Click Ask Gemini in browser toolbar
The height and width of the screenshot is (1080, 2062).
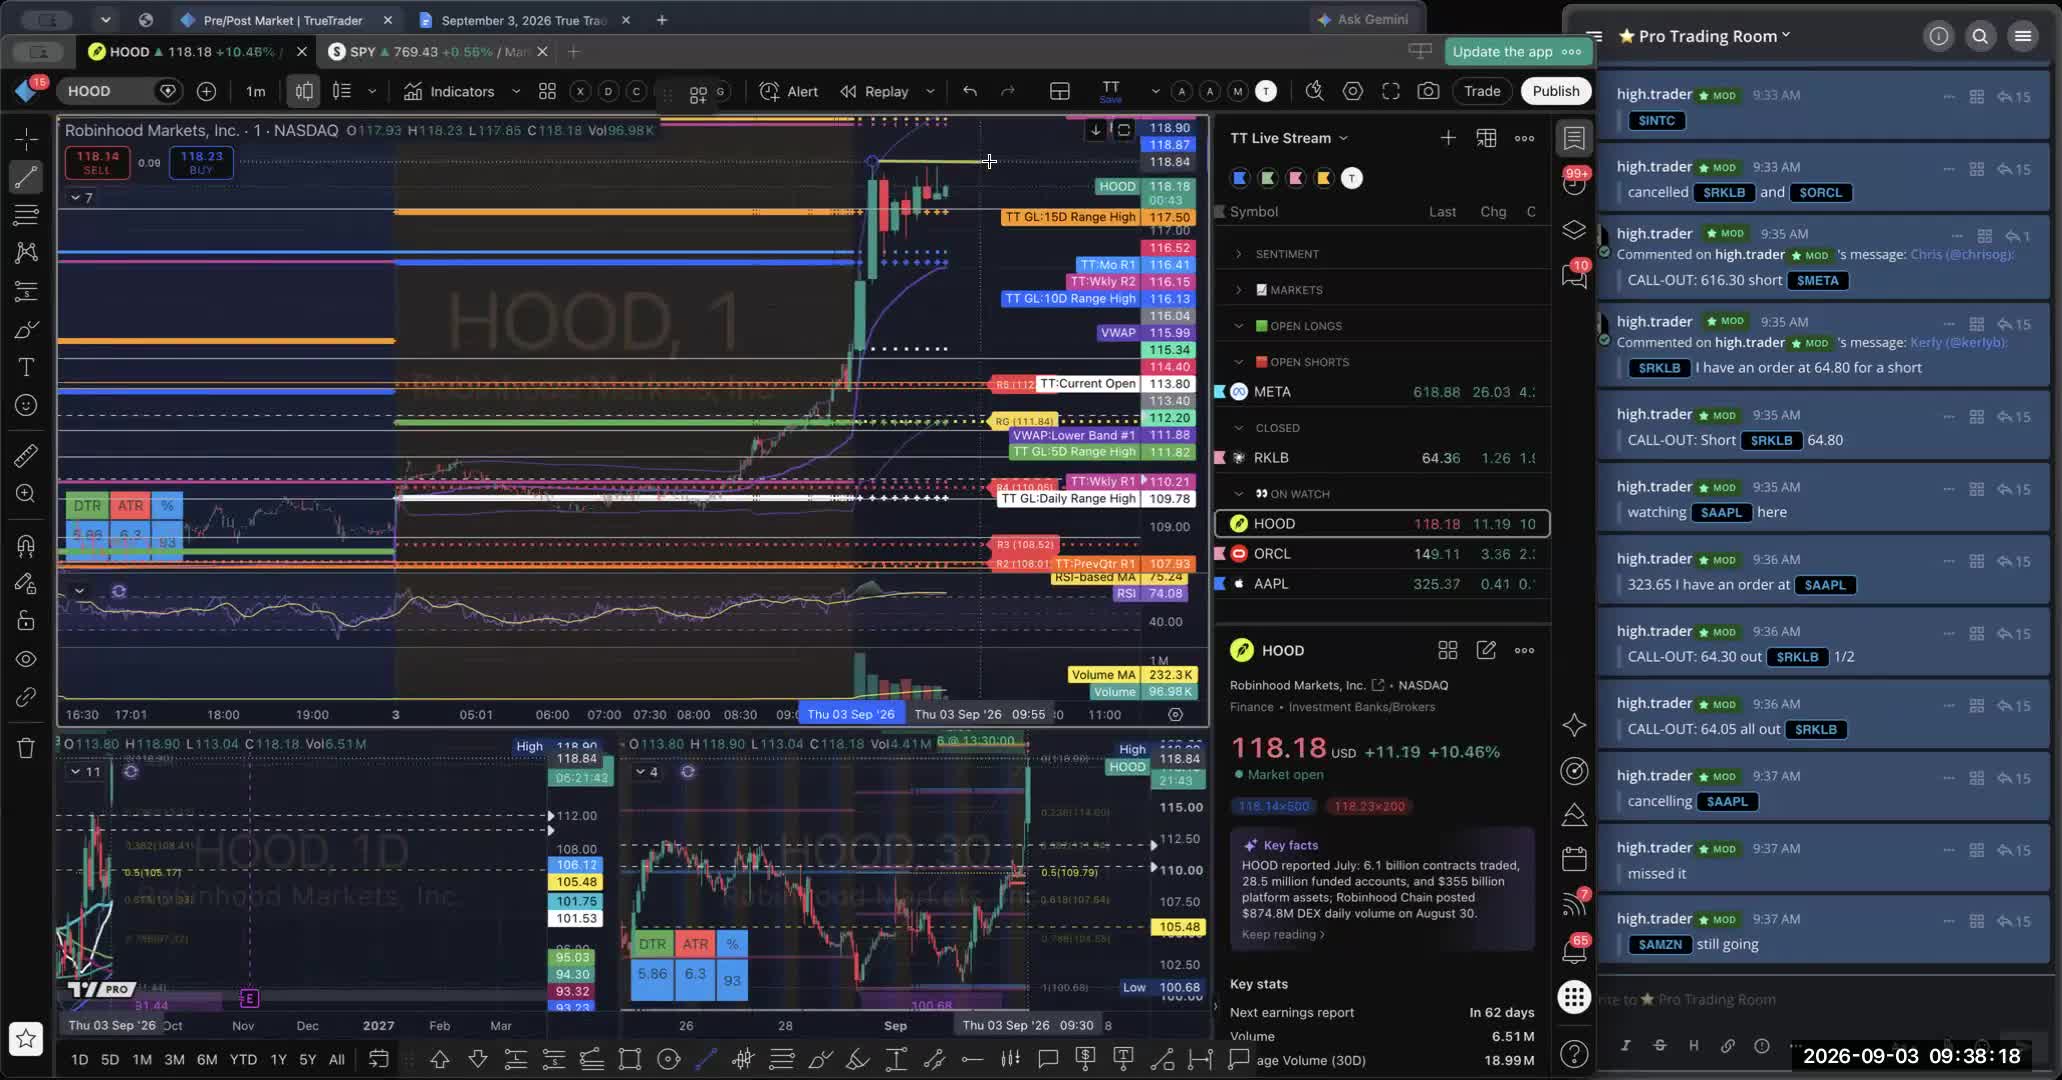click(1362, 20)
